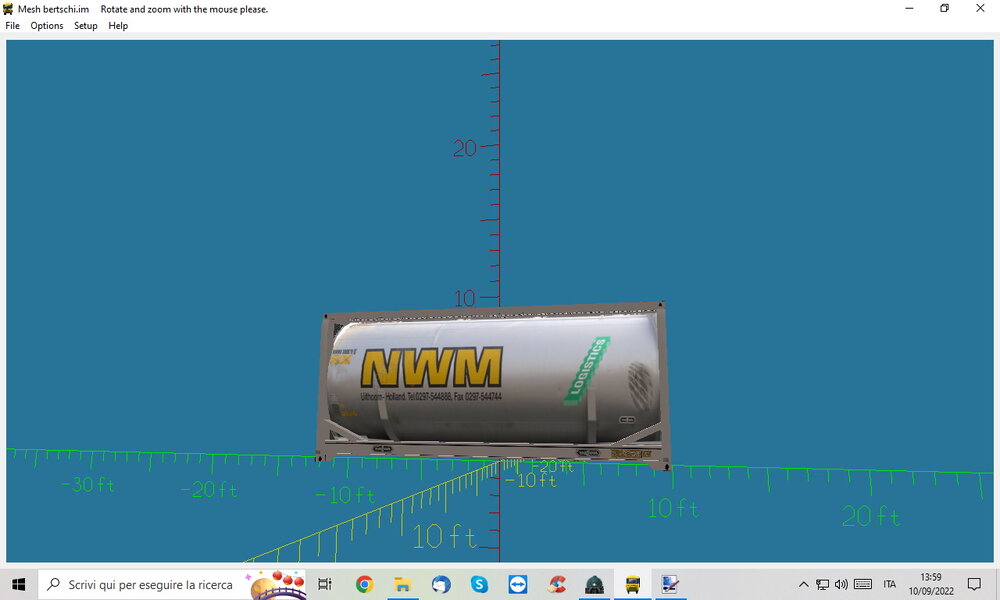This screenshot has height=600, width=1000.
Task: Open TeamViewer from taskbar
Action: 517,584
